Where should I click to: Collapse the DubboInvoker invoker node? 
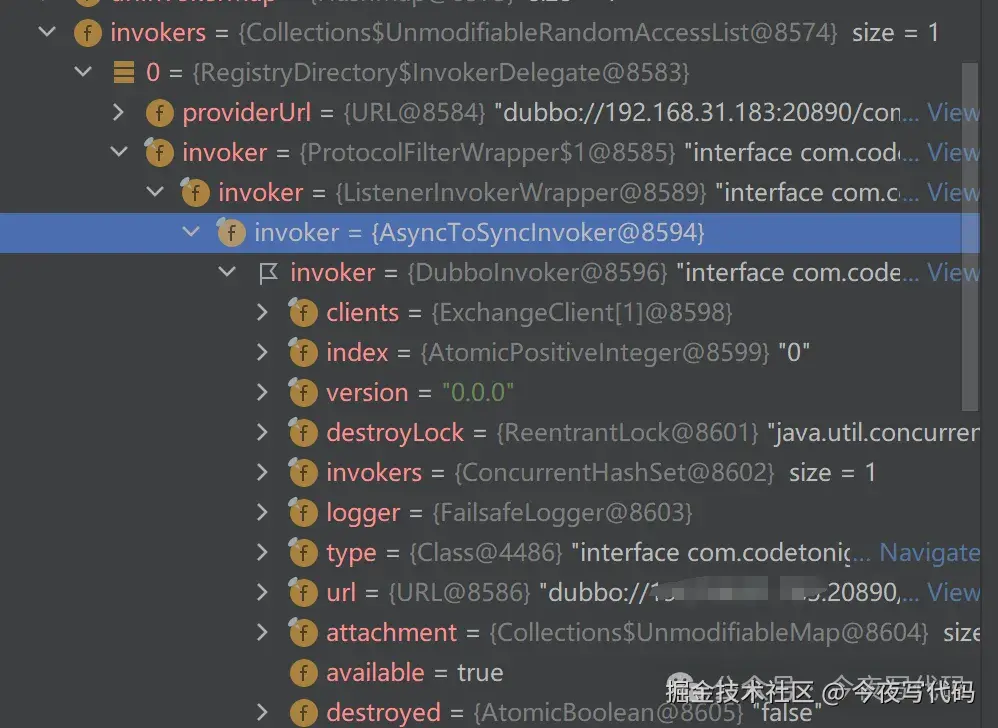coord(227,272)
